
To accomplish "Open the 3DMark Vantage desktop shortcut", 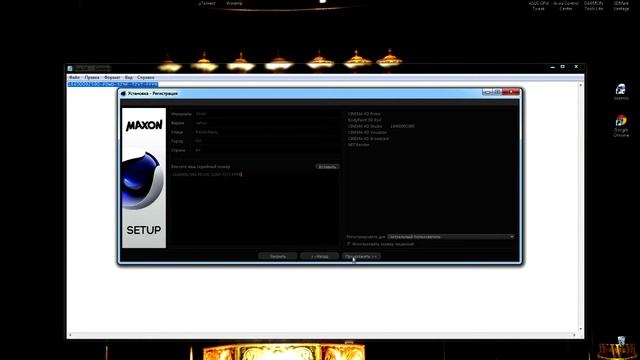I will pos(621,5).
